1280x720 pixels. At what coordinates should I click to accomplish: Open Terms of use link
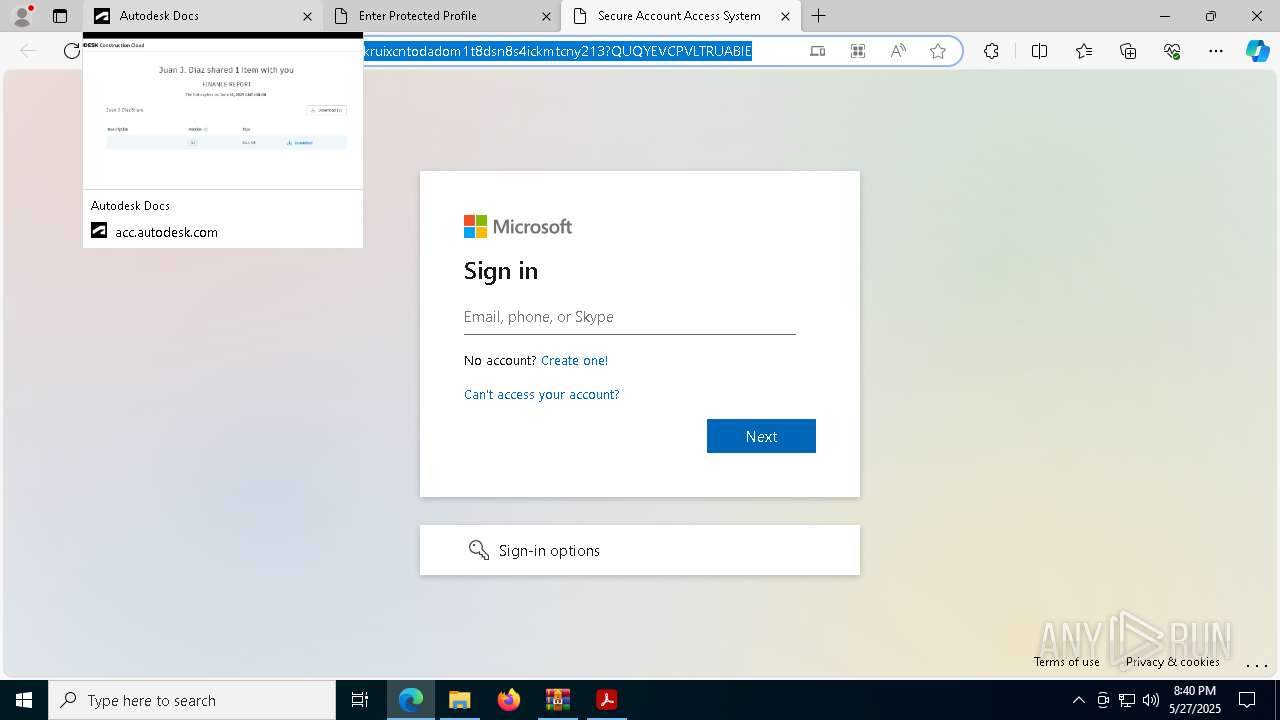1067,662
